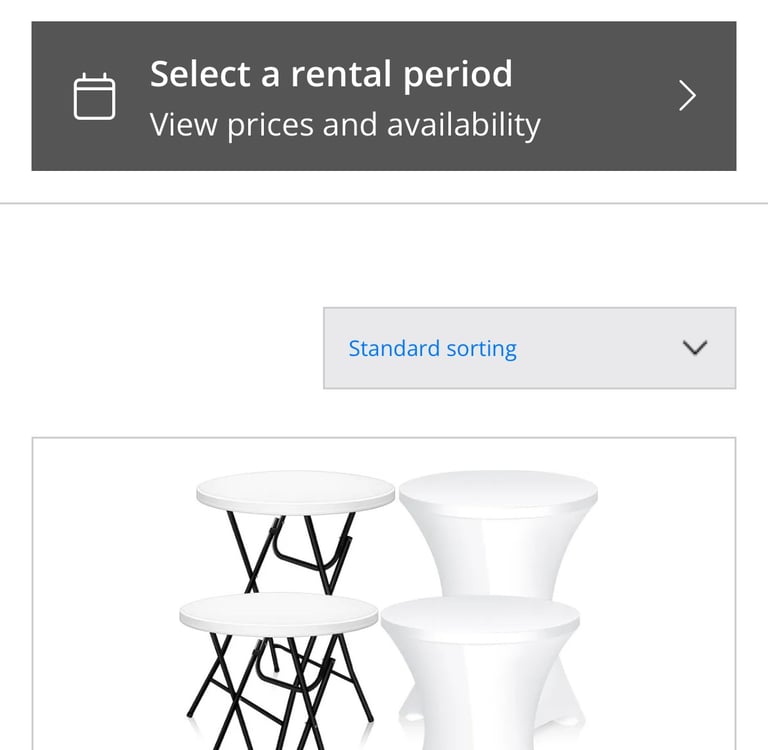Click the upper white-covered cocktail table
This screenshot has width=768, height=750.
[498, 530]
